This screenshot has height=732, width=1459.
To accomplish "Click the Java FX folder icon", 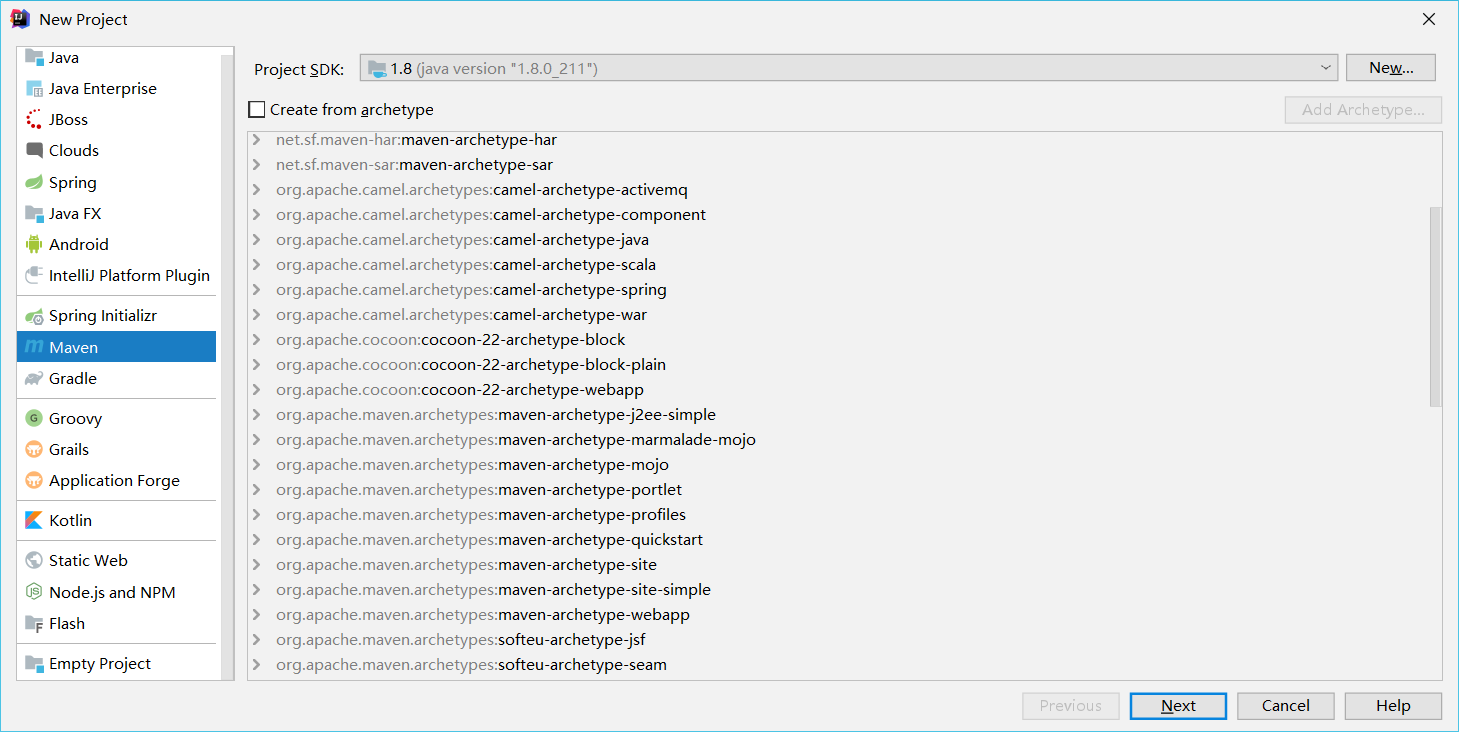I will [x=34, y=213].
